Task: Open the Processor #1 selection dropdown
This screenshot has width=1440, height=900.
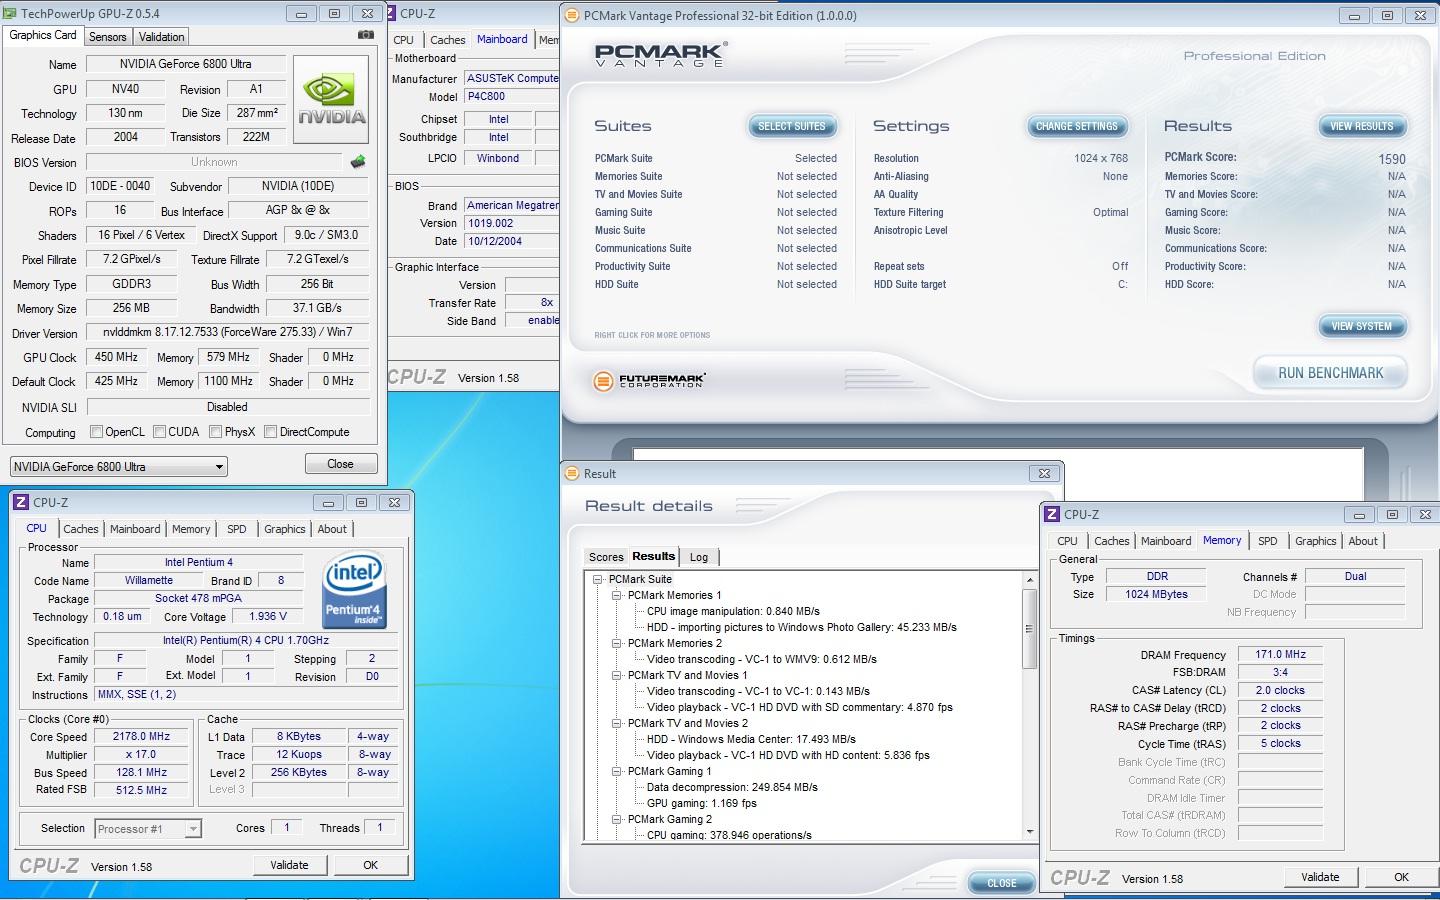Action: click(148, 828)
